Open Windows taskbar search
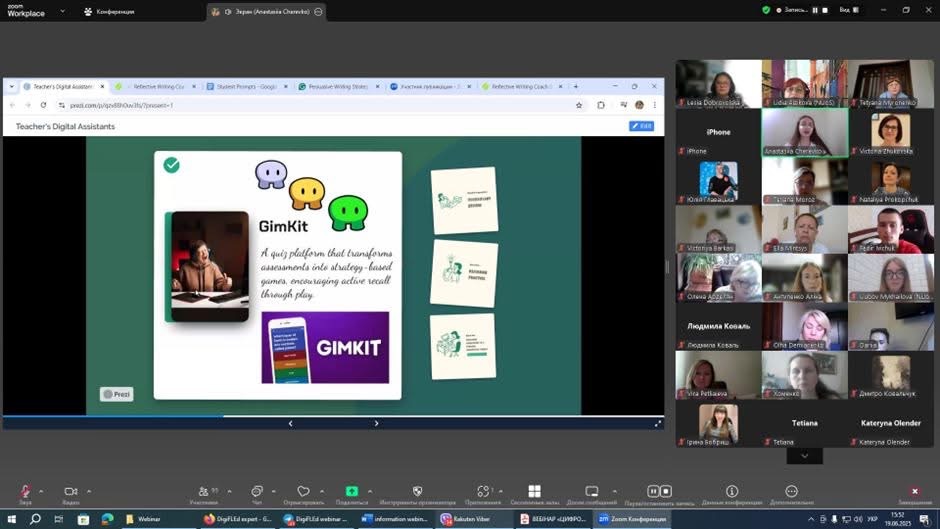This screenshot has height=529, width=940. point(35,519)
